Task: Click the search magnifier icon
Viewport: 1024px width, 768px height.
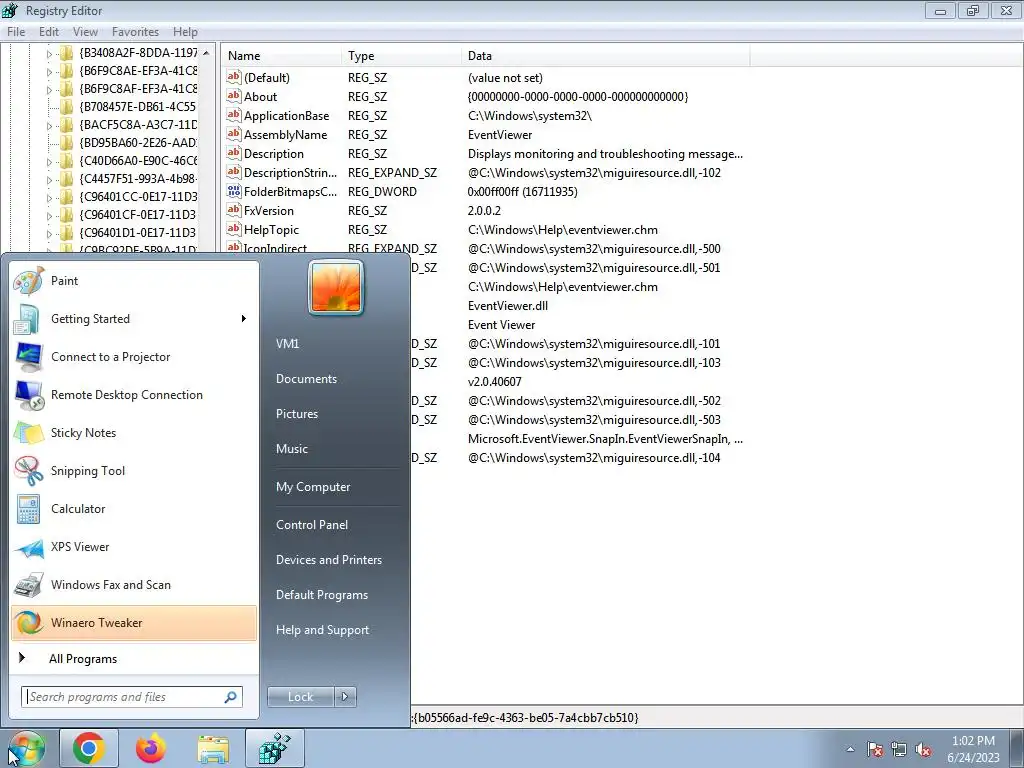Action: pyautogui.click(x=231, y=697)
